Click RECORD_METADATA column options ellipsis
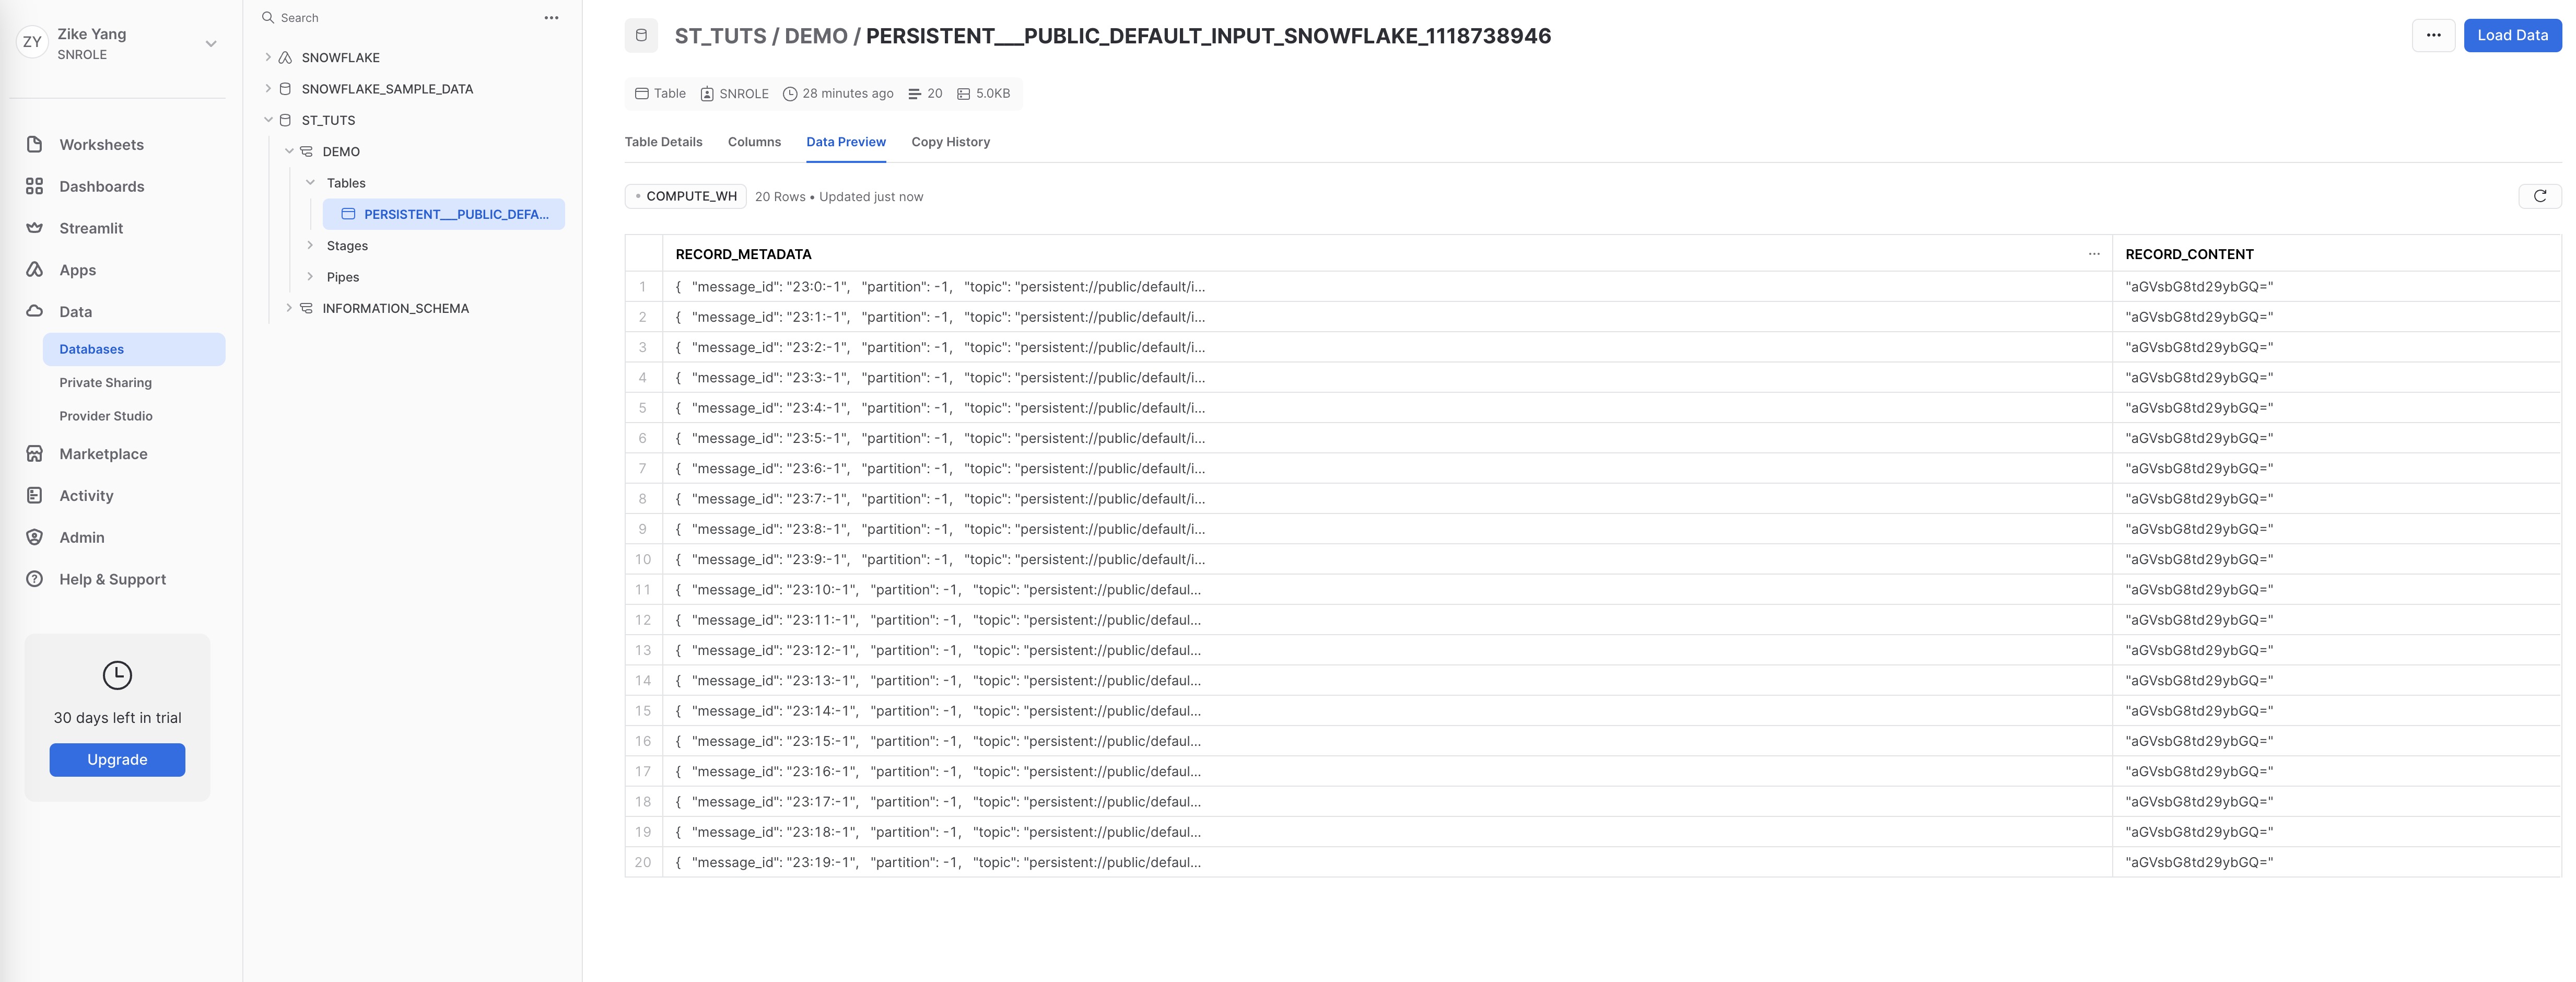 coord(2094,254)
